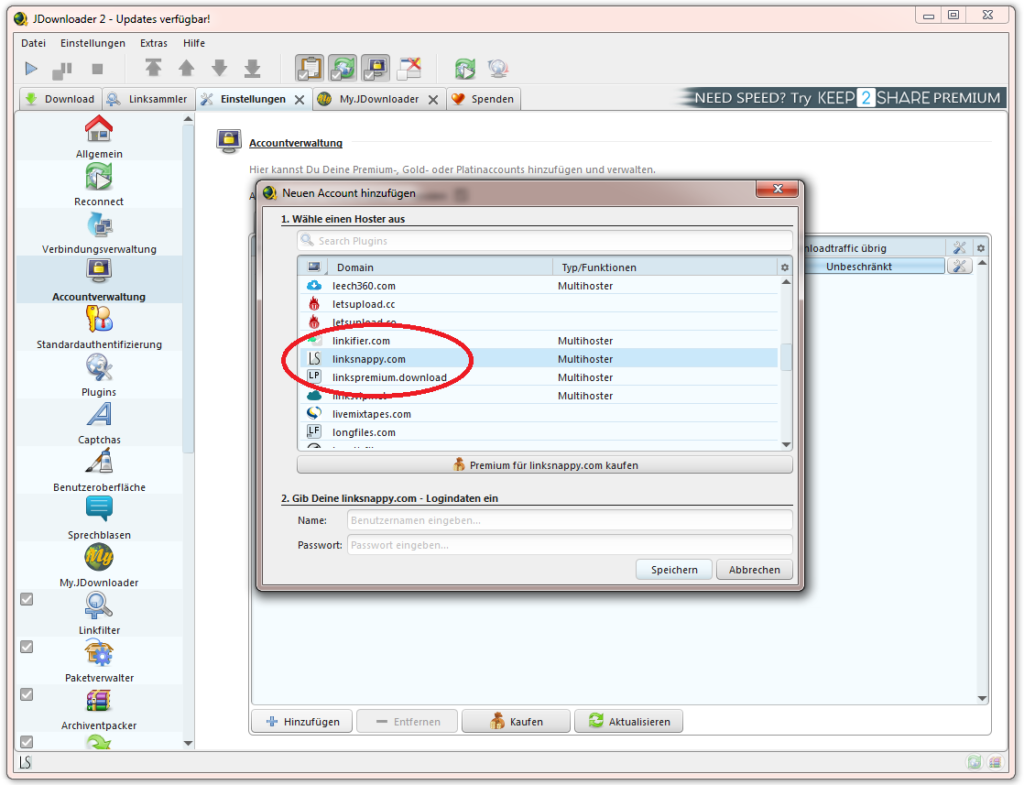Toggle the Archiventpacker extension checkbox
The height and width of the screenshot is (785, 1024).
[27, 694]
